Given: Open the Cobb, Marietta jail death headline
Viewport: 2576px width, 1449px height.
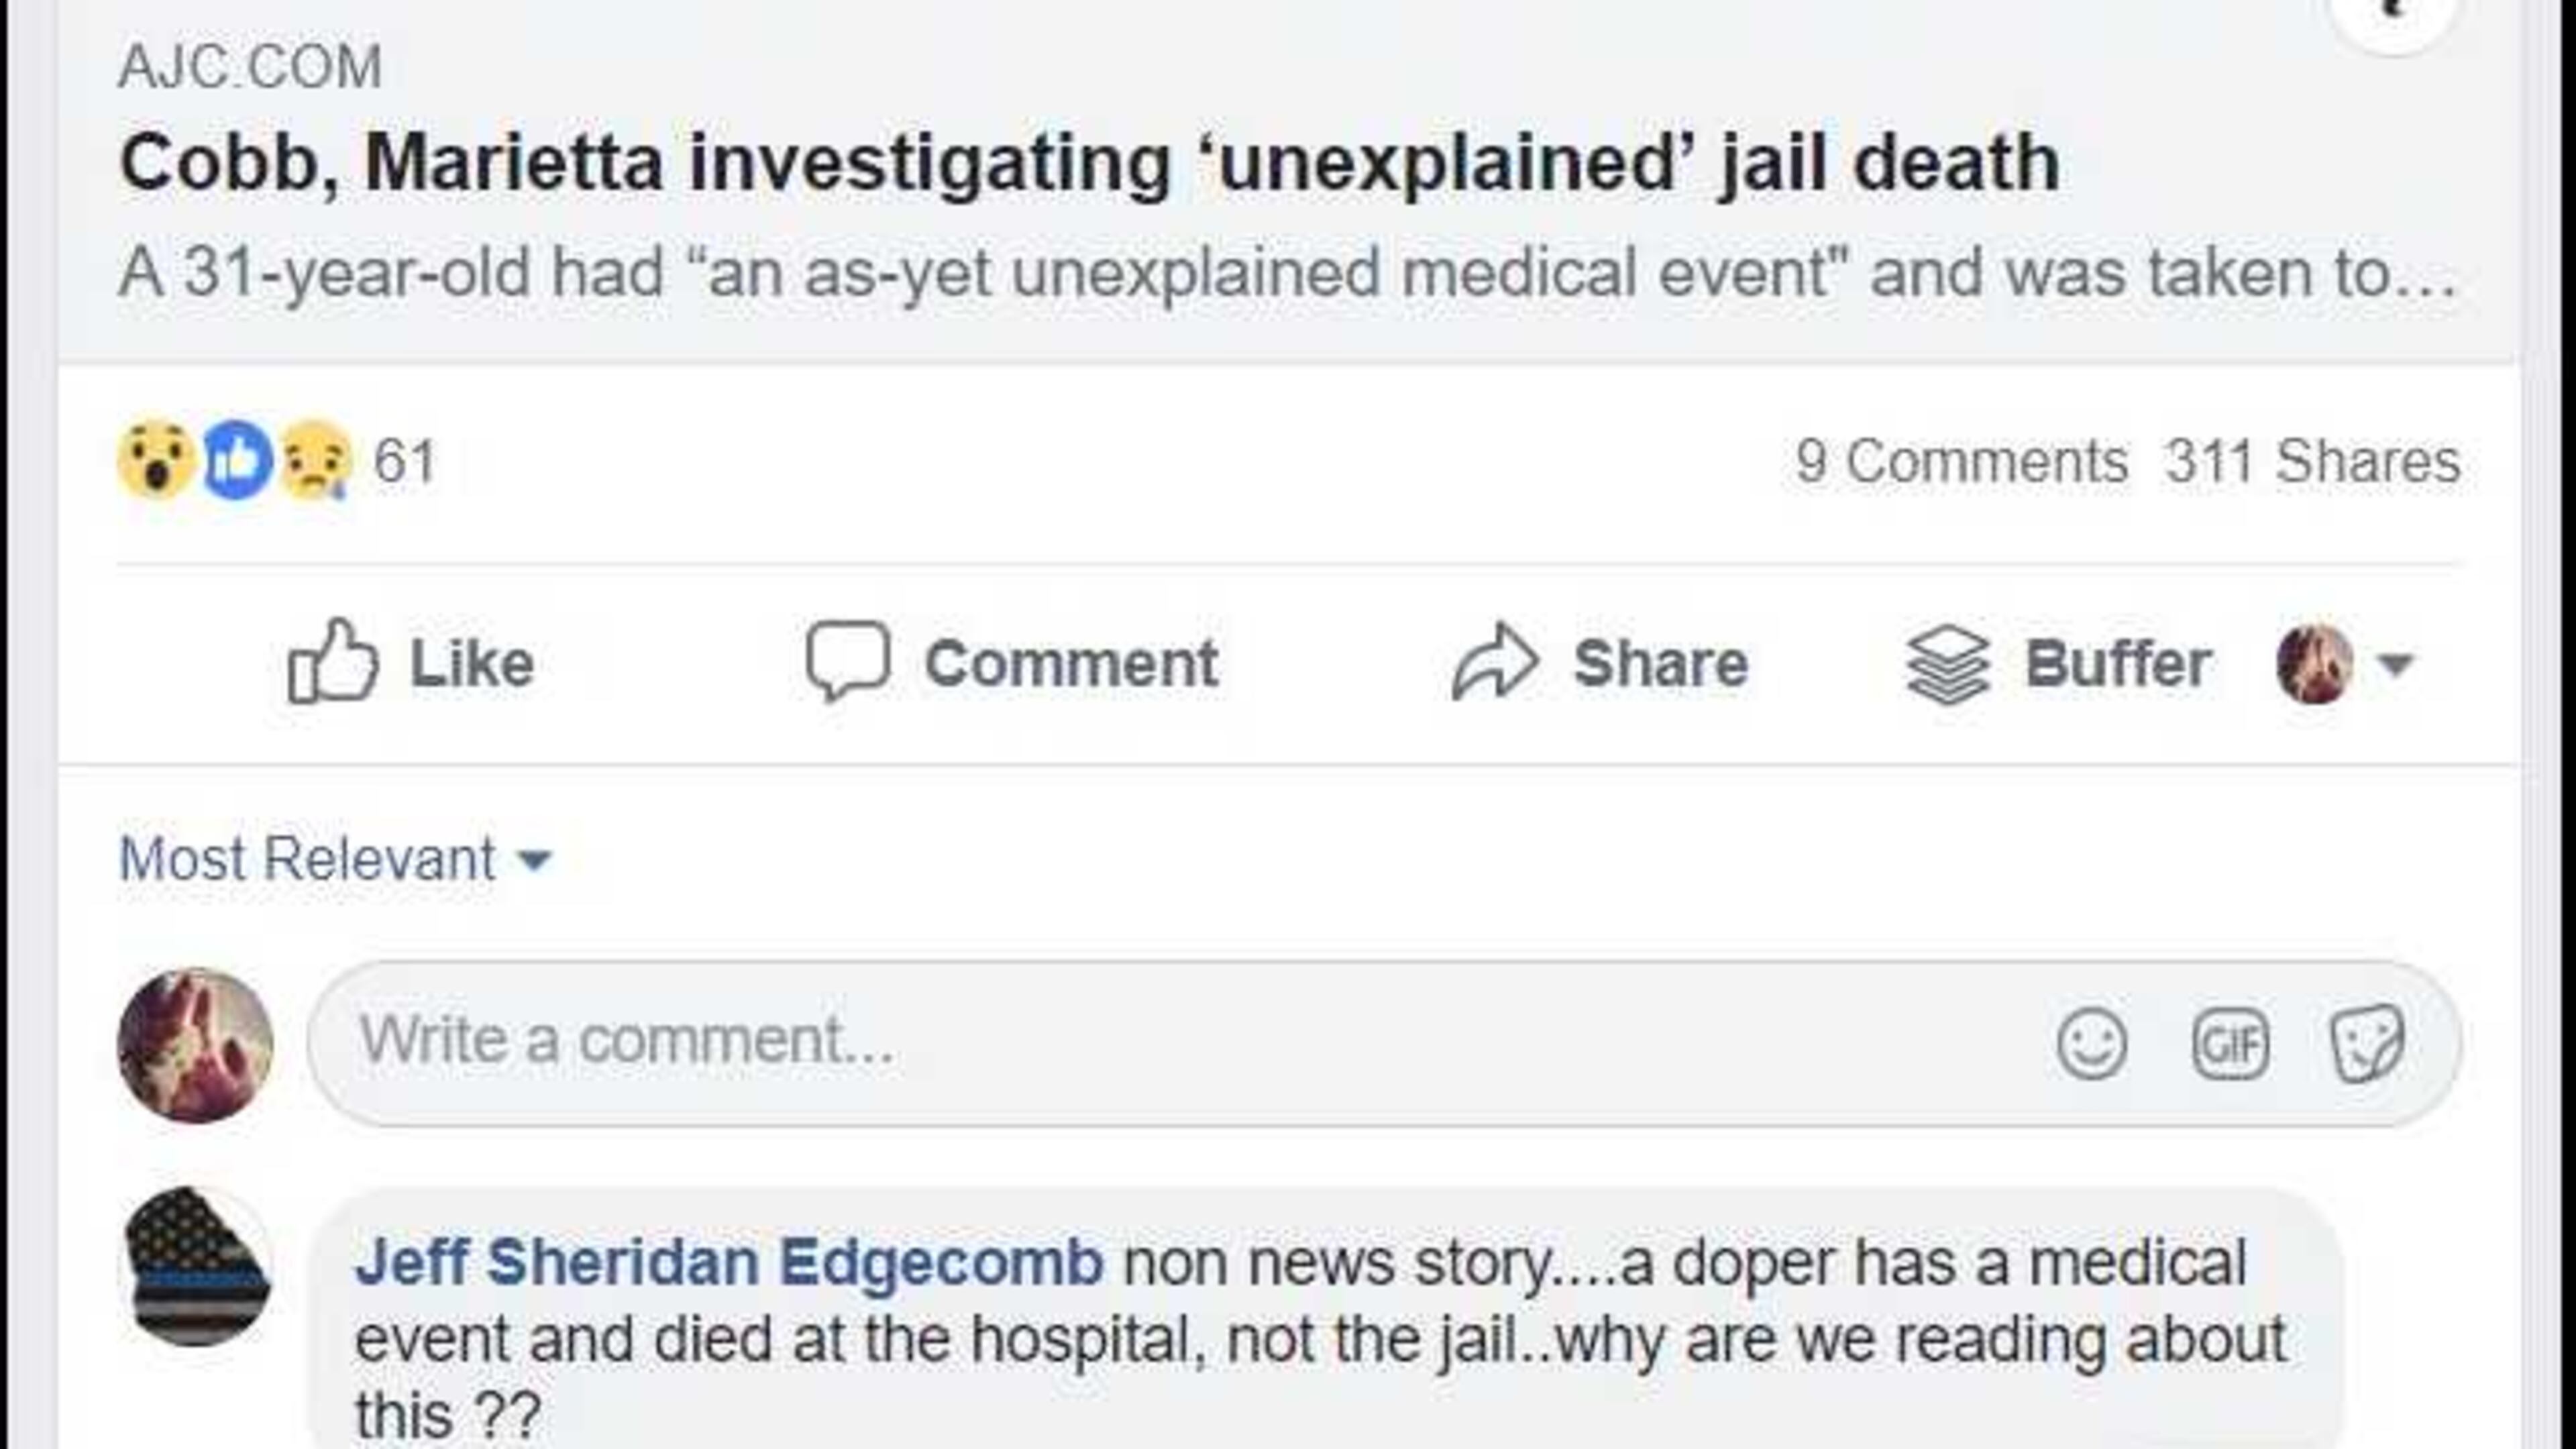Looking at the screenshot, I should point(1088,163).
